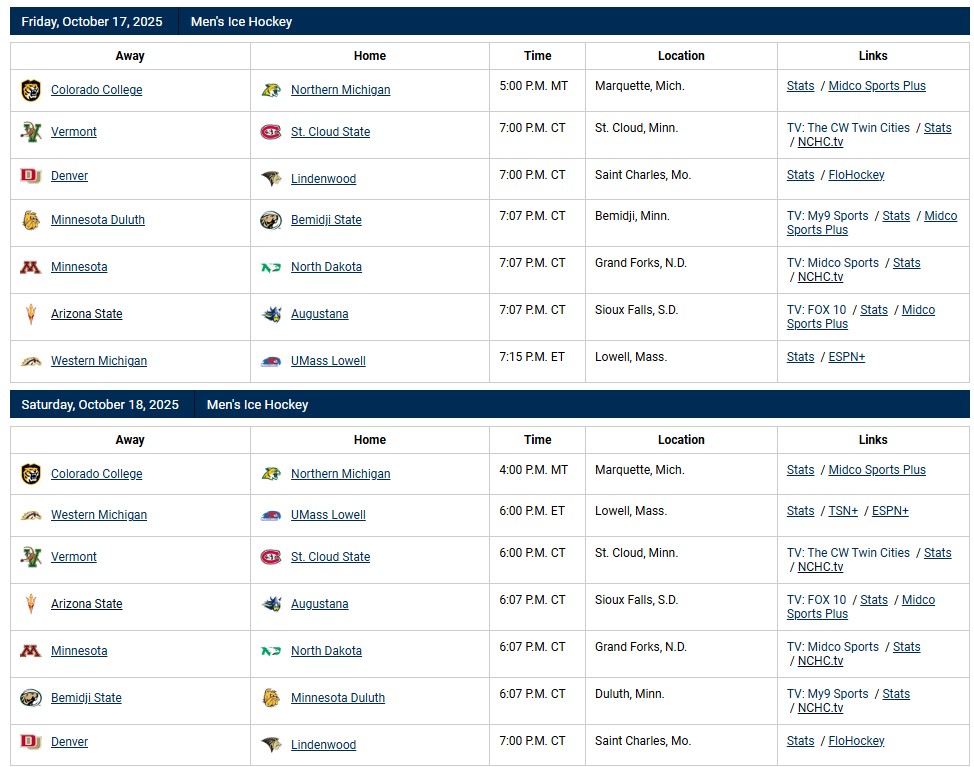Open the TSN+ link for Saturday's UMass Lowell game
The image size is (974, 767).
843,511
